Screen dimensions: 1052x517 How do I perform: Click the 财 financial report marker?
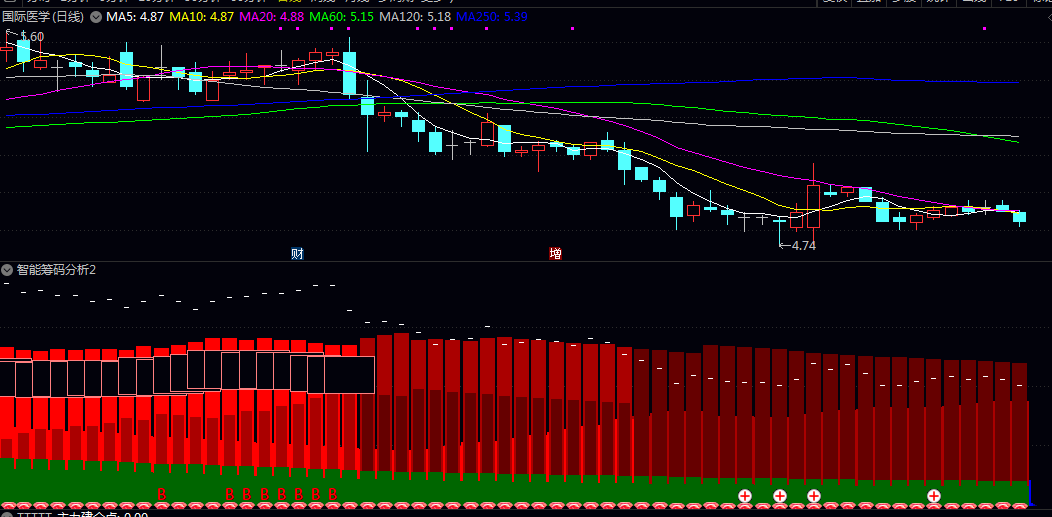click(297, 253)
